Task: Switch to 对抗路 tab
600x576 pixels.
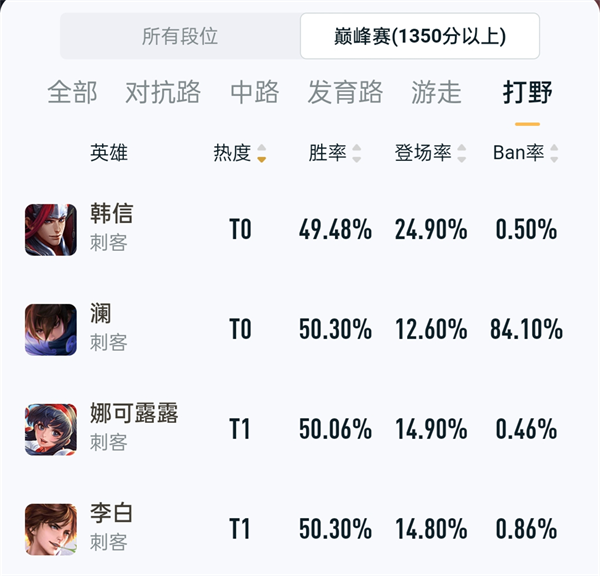Action: pos(163,92)
